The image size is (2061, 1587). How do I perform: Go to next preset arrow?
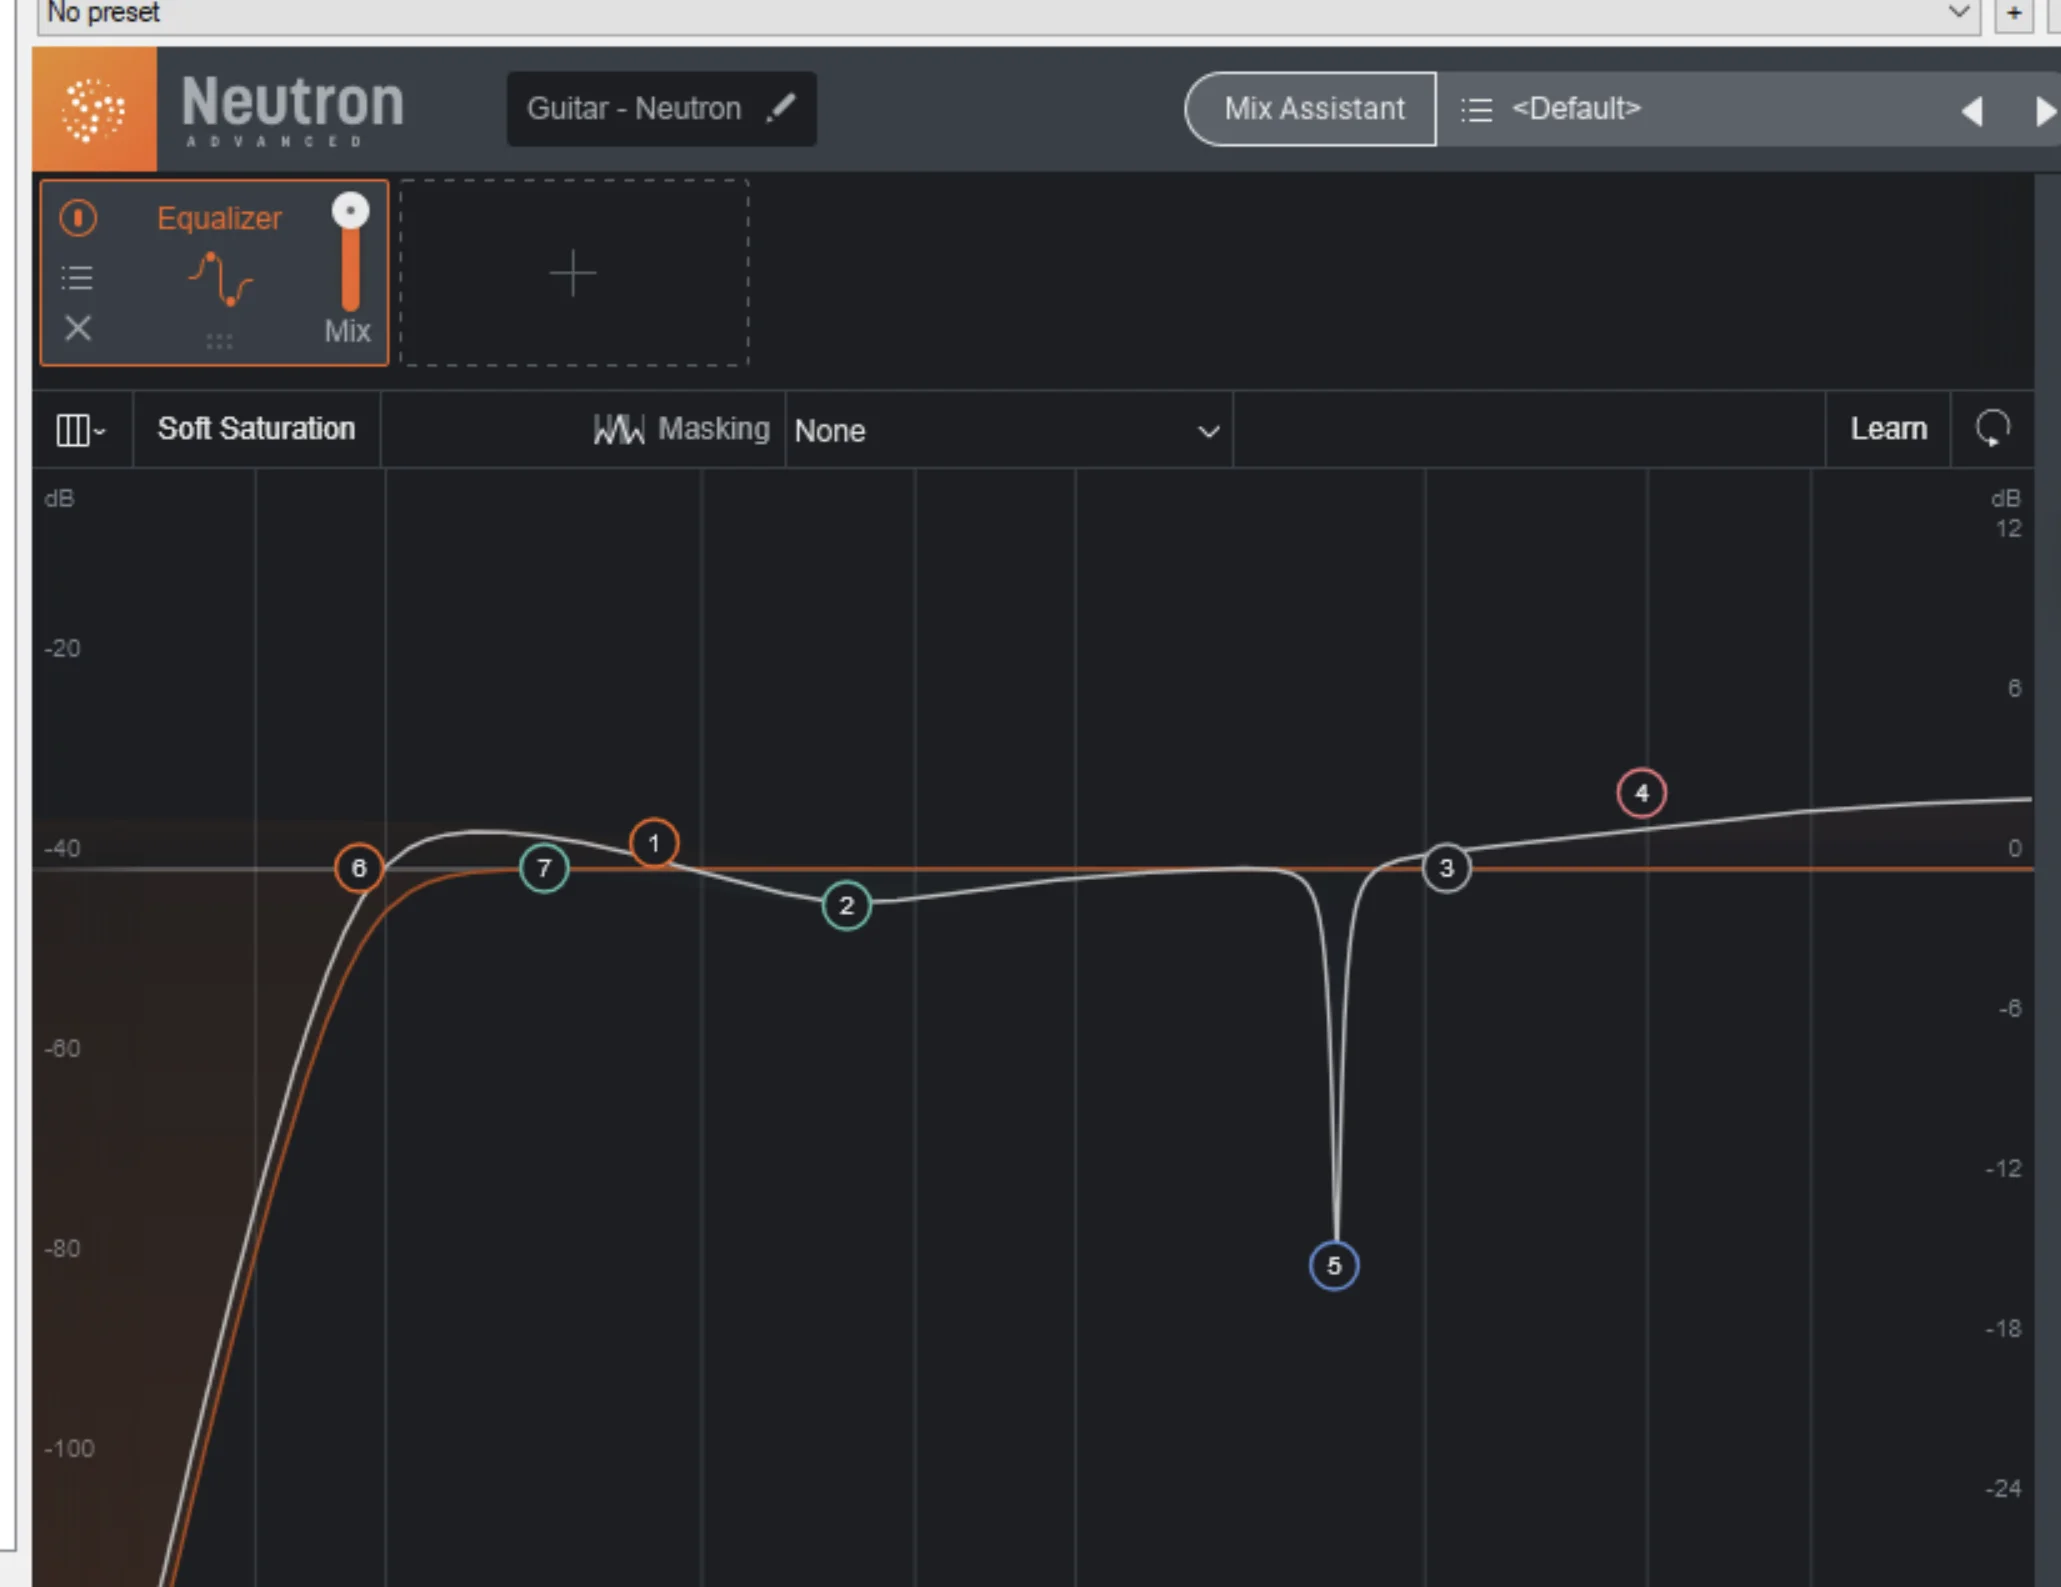point(2044,110)
